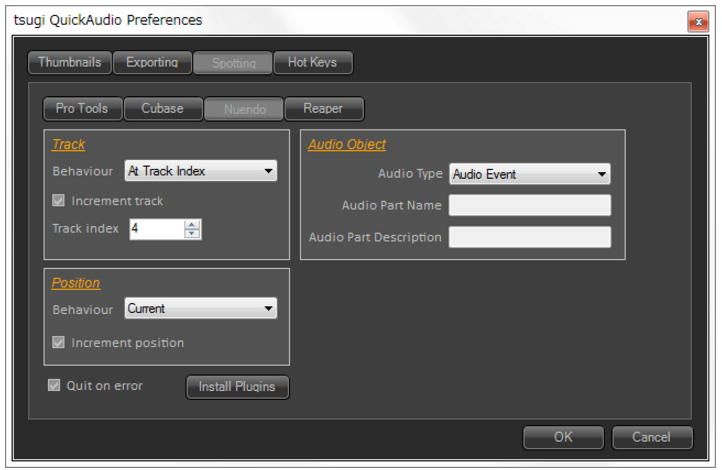Image resolution: width=722 pixels, height=470 pixels.
Task: Confirm preferences with the OK button
Action: click(x=563, y=437)
